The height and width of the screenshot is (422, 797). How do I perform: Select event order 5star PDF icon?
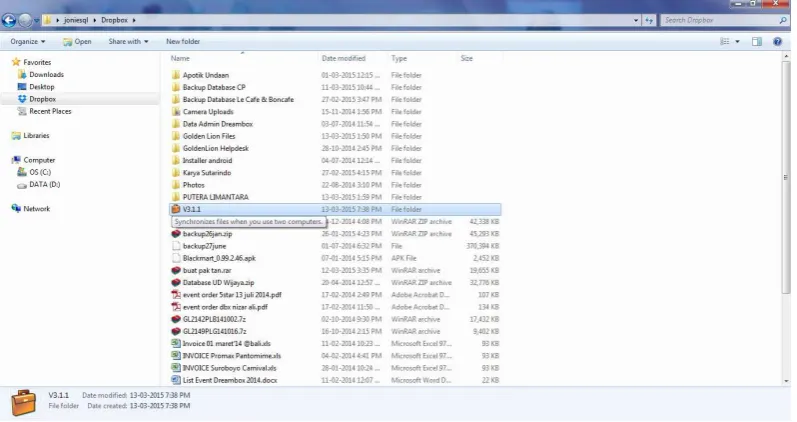pyautogui.click(x=176, y=295)
